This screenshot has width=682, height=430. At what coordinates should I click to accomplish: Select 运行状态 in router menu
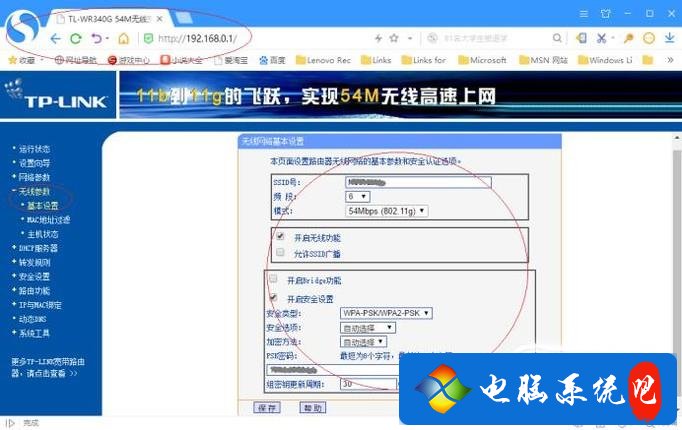point(34,149)
